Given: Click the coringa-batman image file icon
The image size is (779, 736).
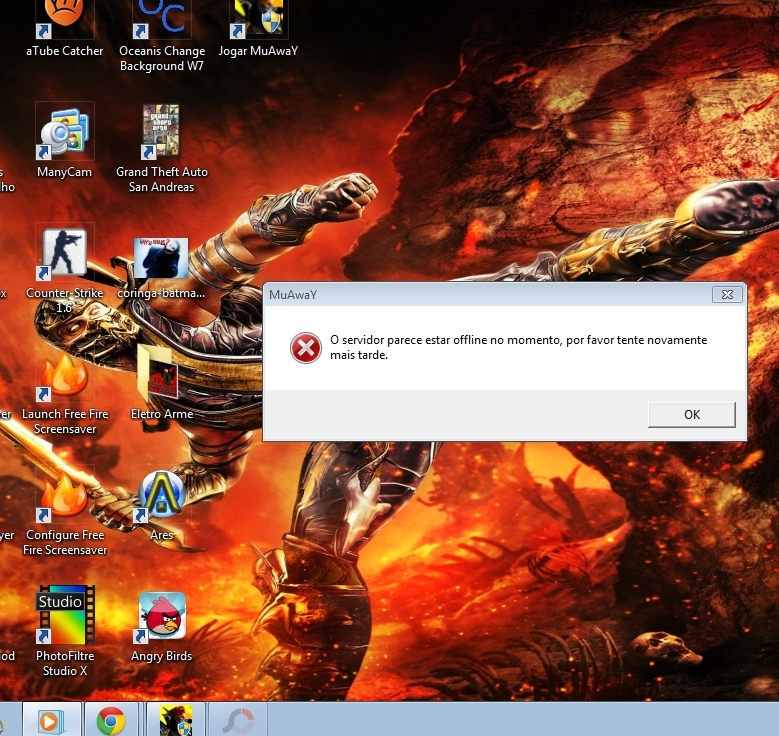Looking at the screenshot, I should pyautogui.click(x=161, y=258).
